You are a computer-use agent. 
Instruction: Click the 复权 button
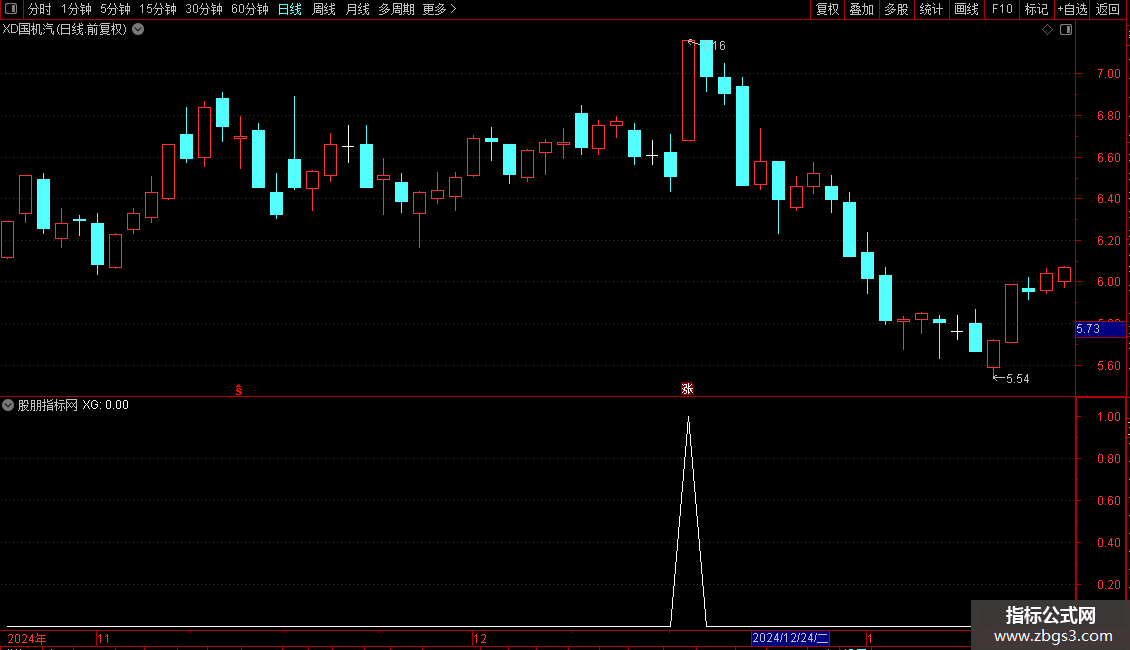point(827,9)
